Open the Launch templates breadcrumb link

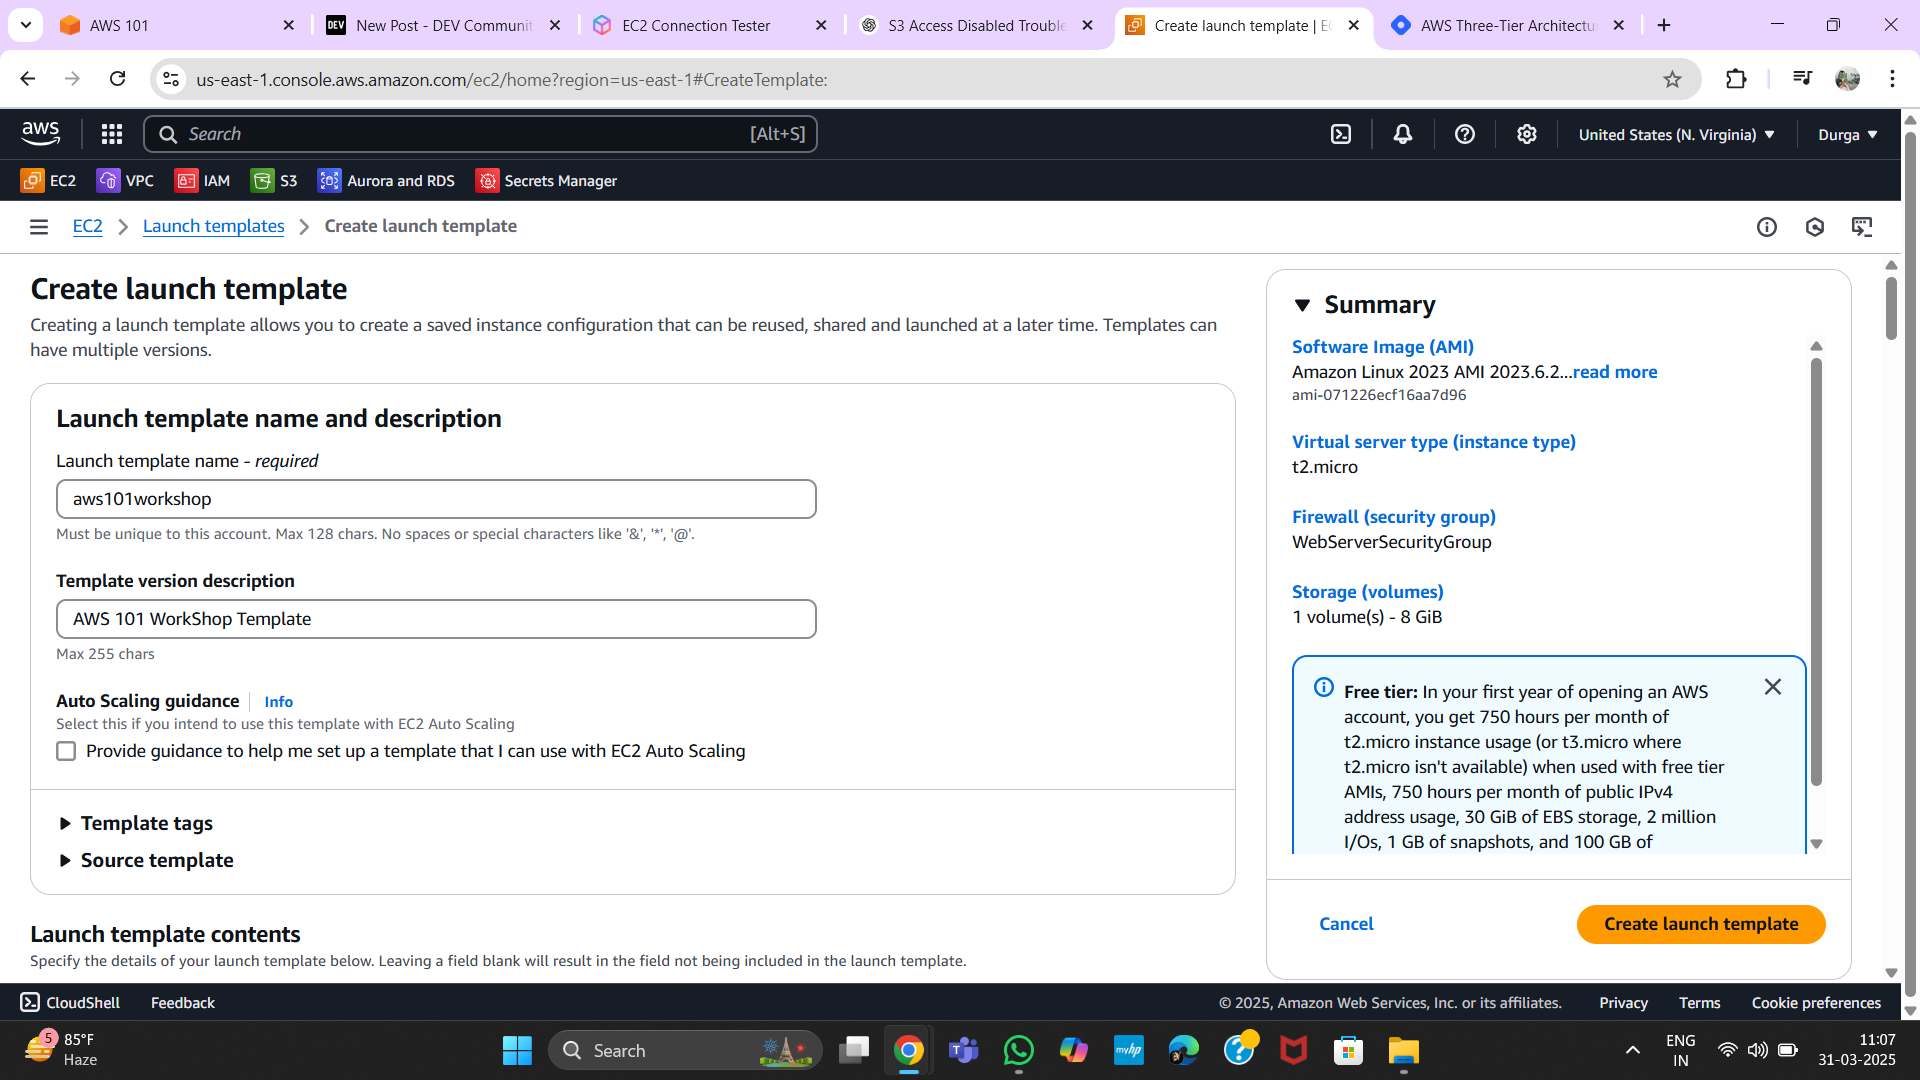click(214, 226)
